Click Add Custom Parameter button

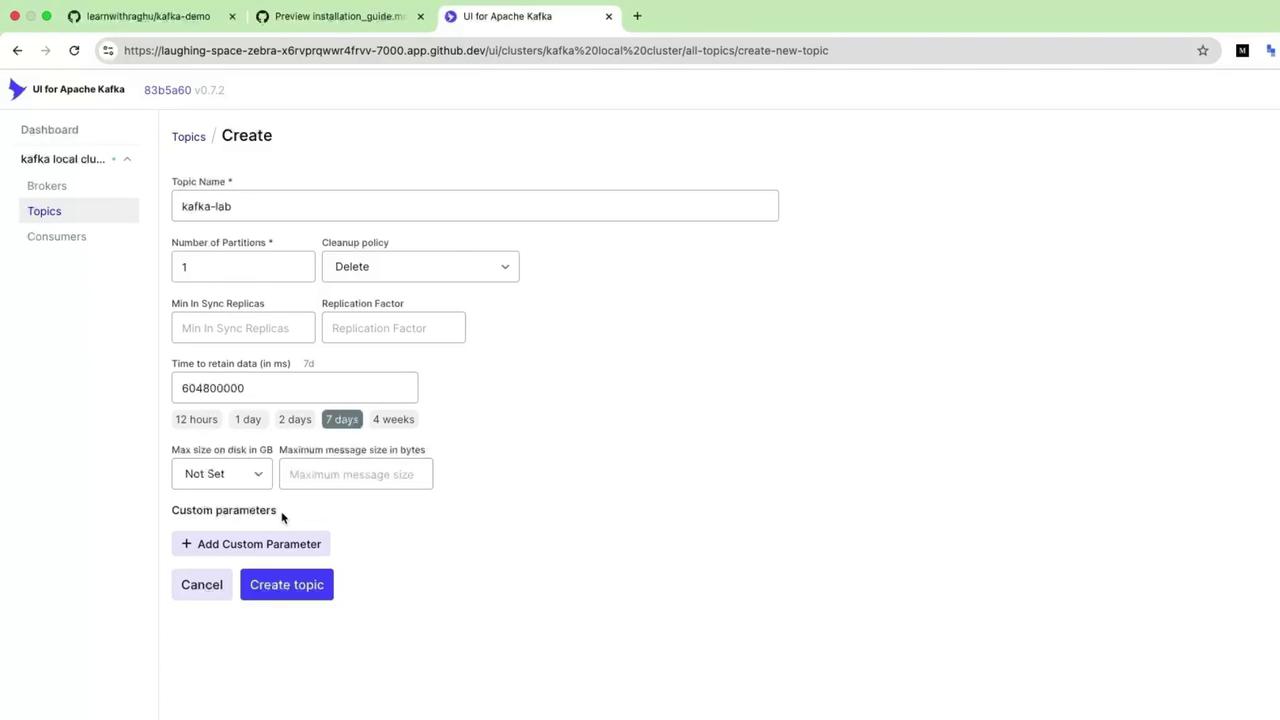[251, 544]
